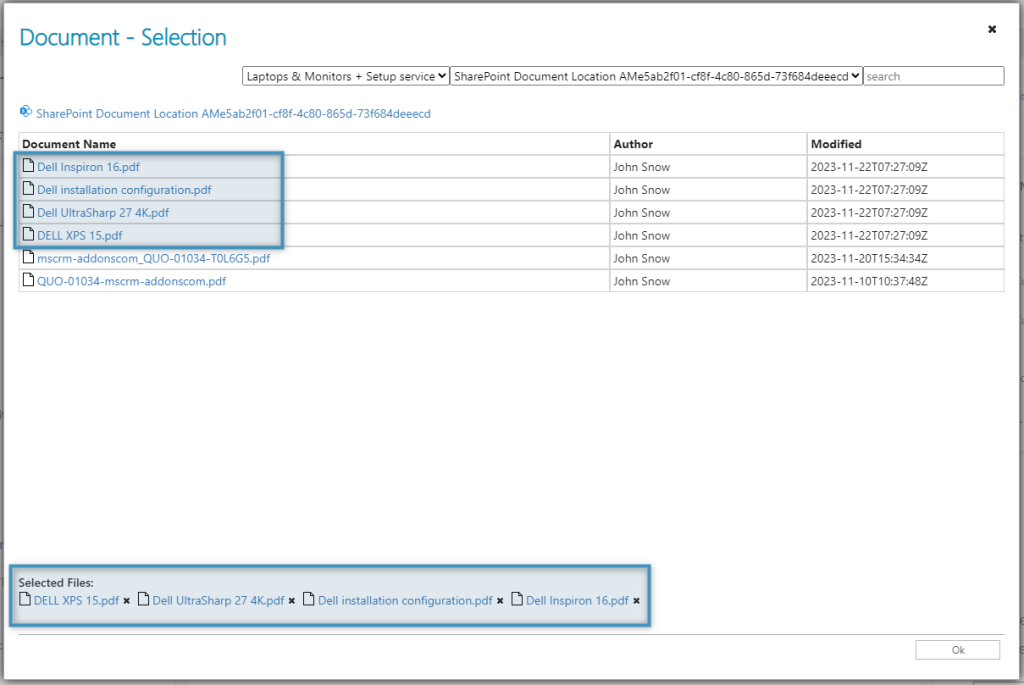Open the SharePoint Document Location breadcrumb link

(x=233, y=114)
